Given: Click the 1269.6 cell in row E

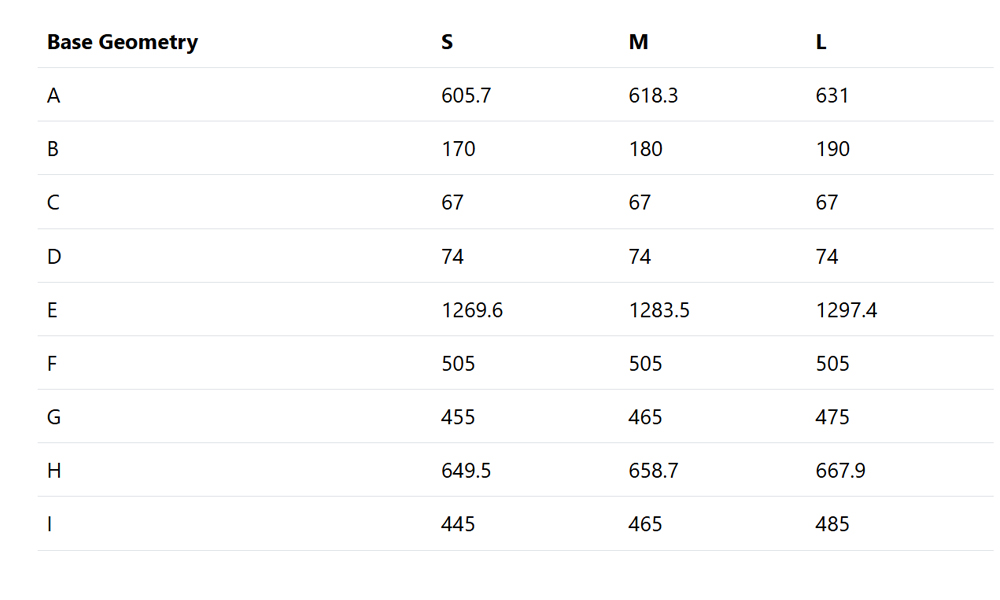Looking at the screenshot, I should pyautogui.click(x=472, y=311).
